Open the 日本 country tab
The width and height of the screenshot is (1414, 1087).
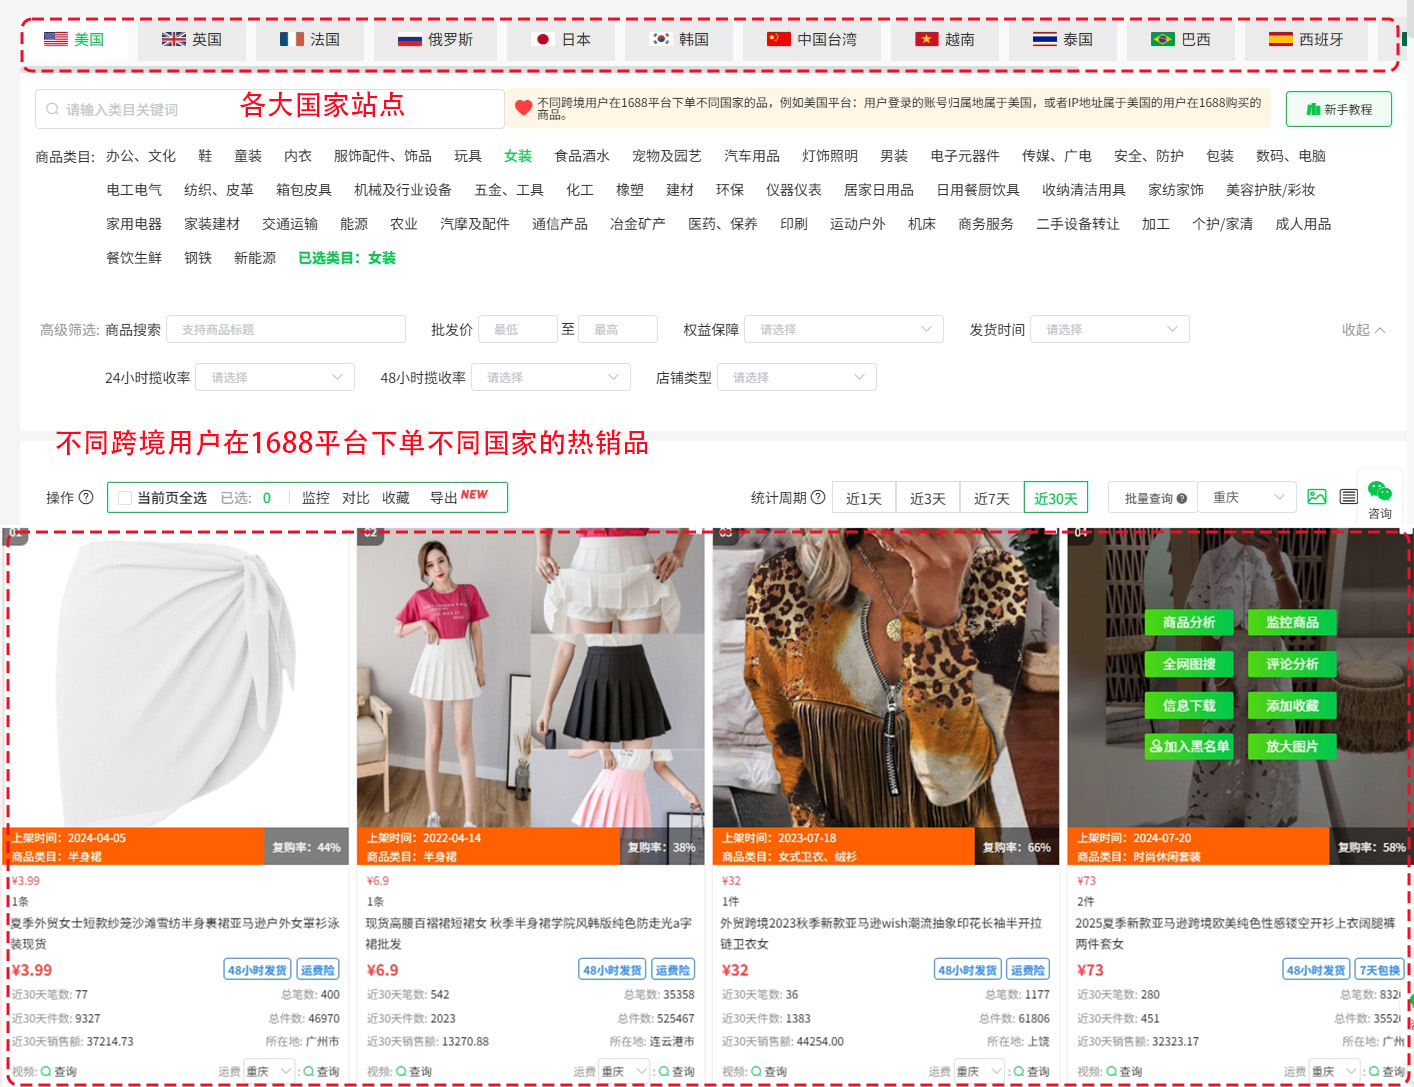[x=563, y=40]
